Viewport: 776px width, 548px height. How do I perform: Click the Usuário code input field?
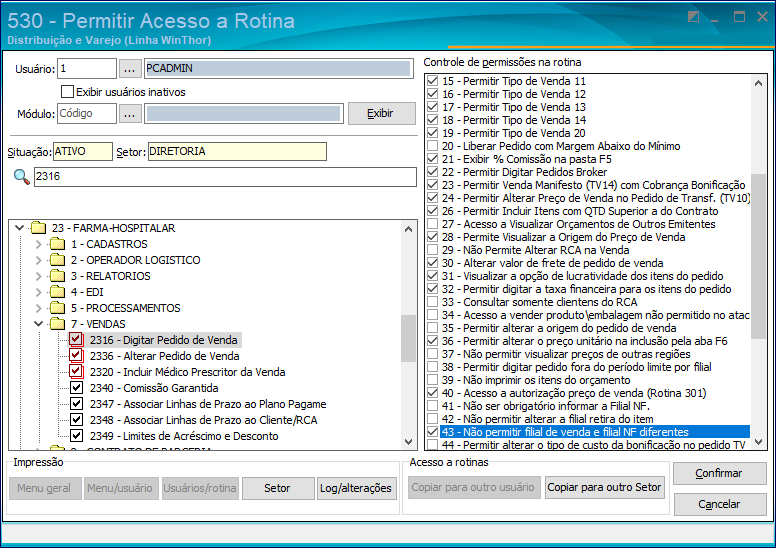pyautogui.click(x=87, y=68)
